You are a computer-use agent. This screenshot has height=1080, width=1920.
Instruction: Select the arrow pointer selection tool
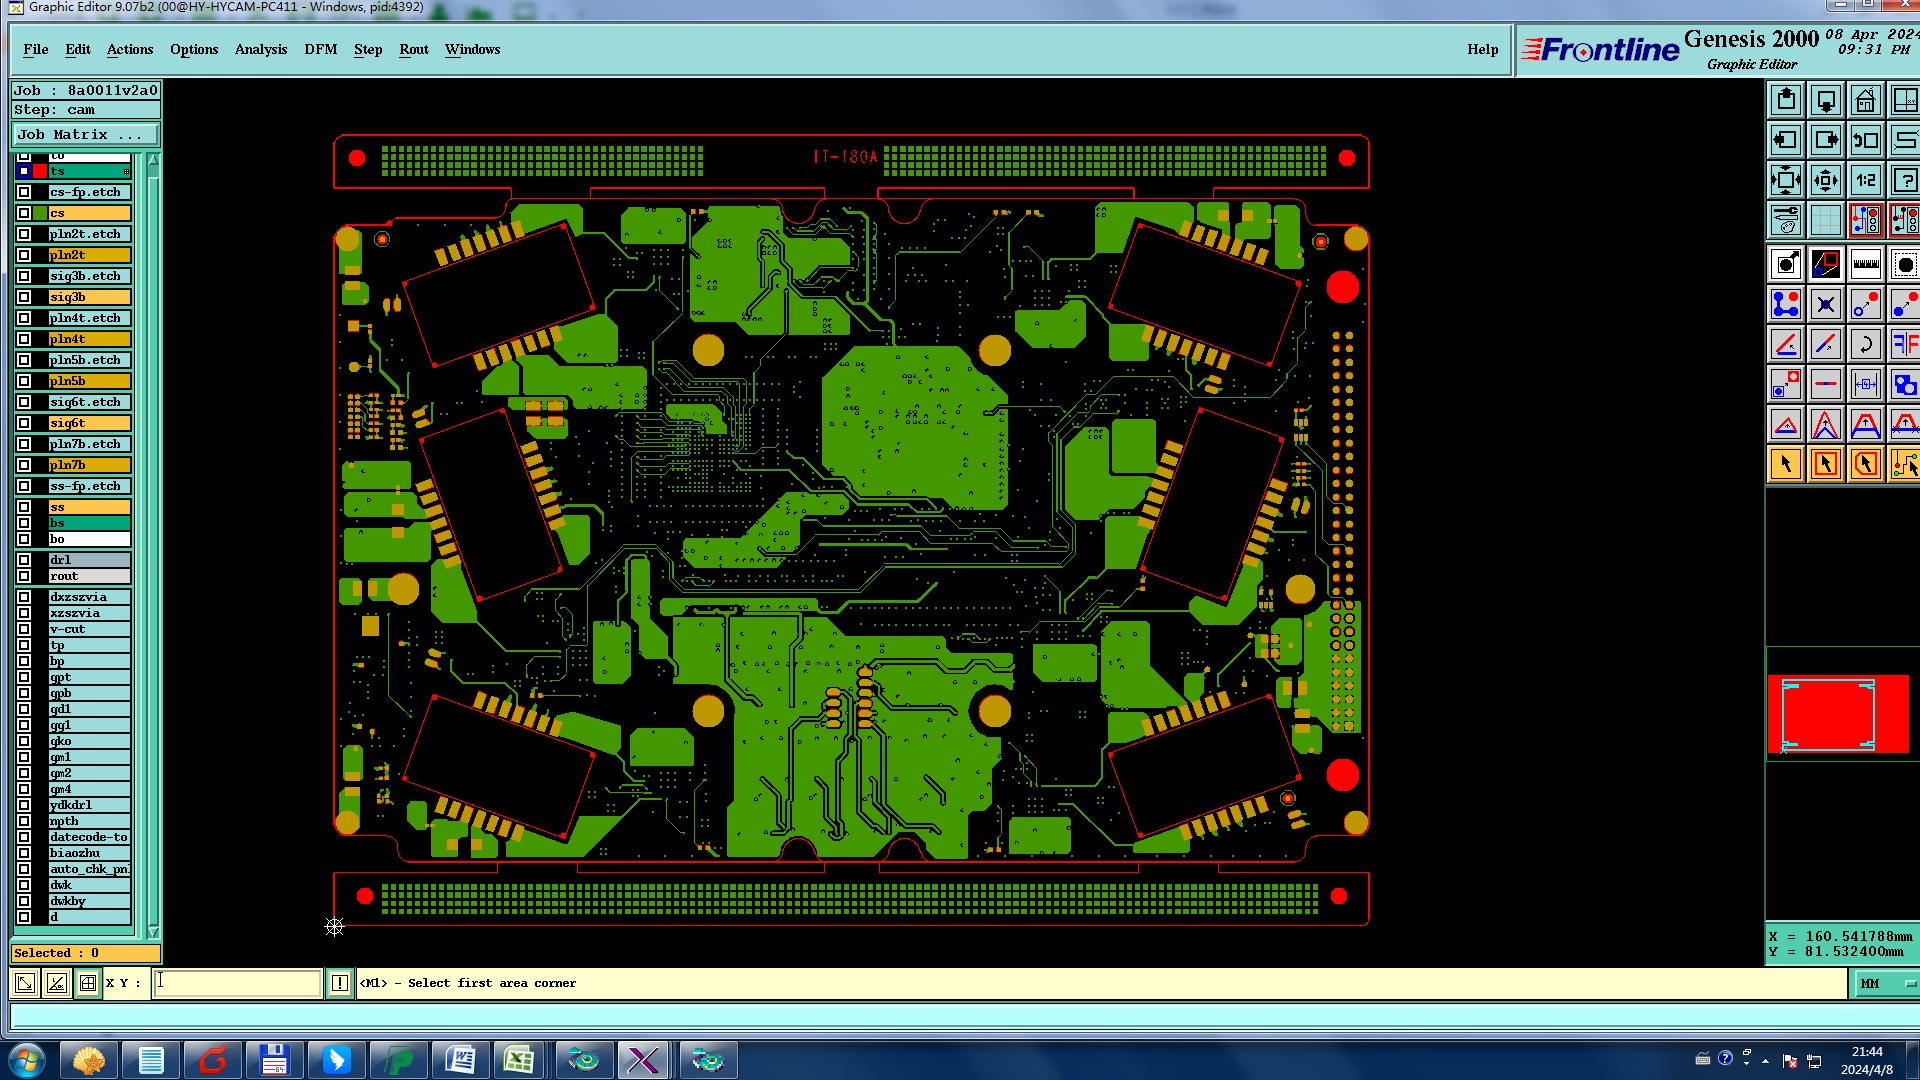coord(1786,464)
